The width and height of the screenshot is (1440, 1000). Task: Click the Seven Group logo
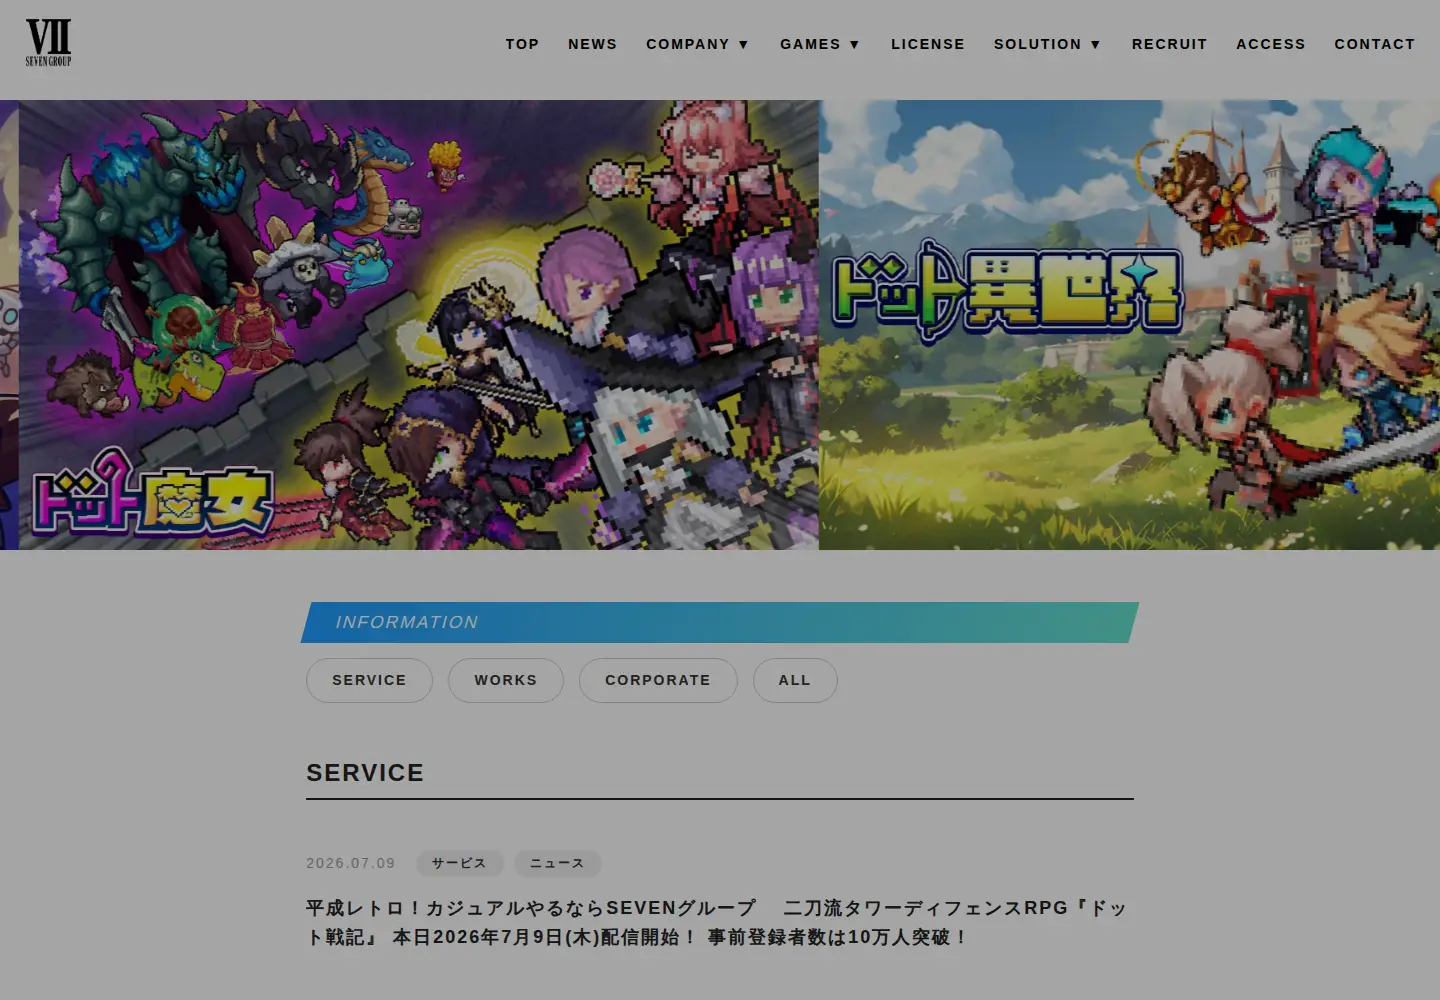(x=48, y=43)
